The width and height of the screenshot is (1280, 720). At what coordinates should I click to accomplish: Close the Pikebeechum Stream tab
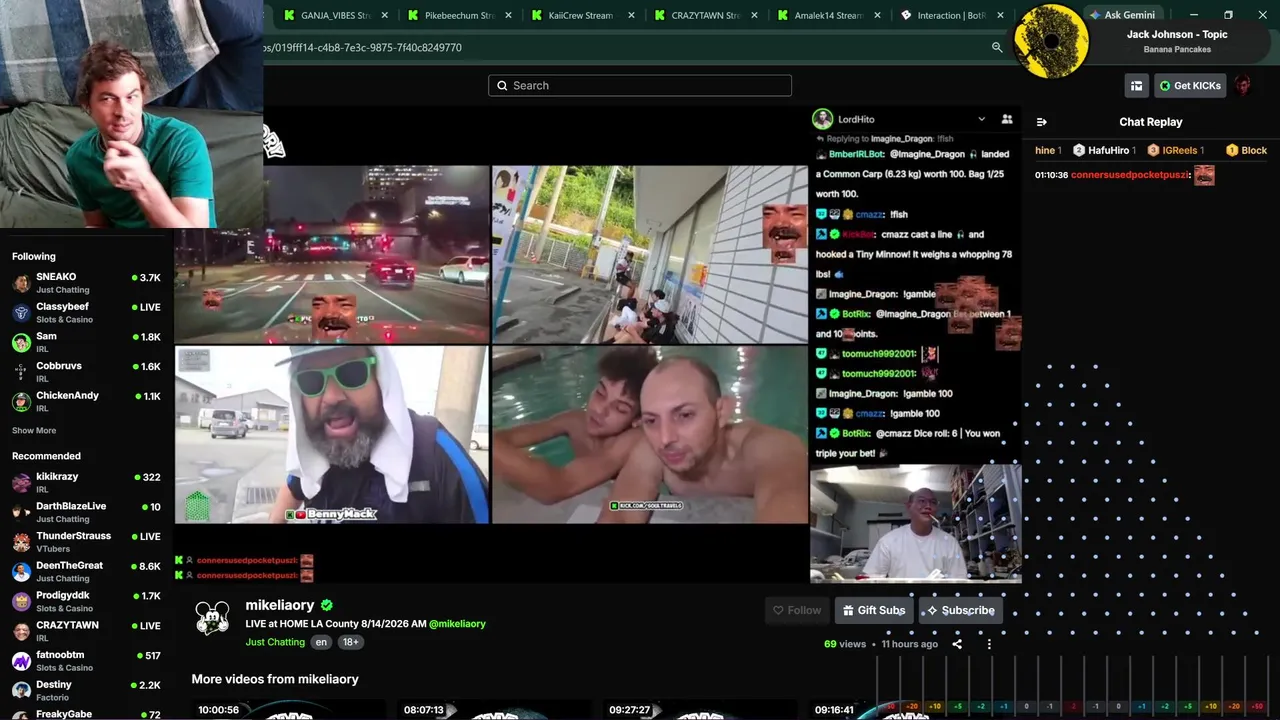pos(509,15)
